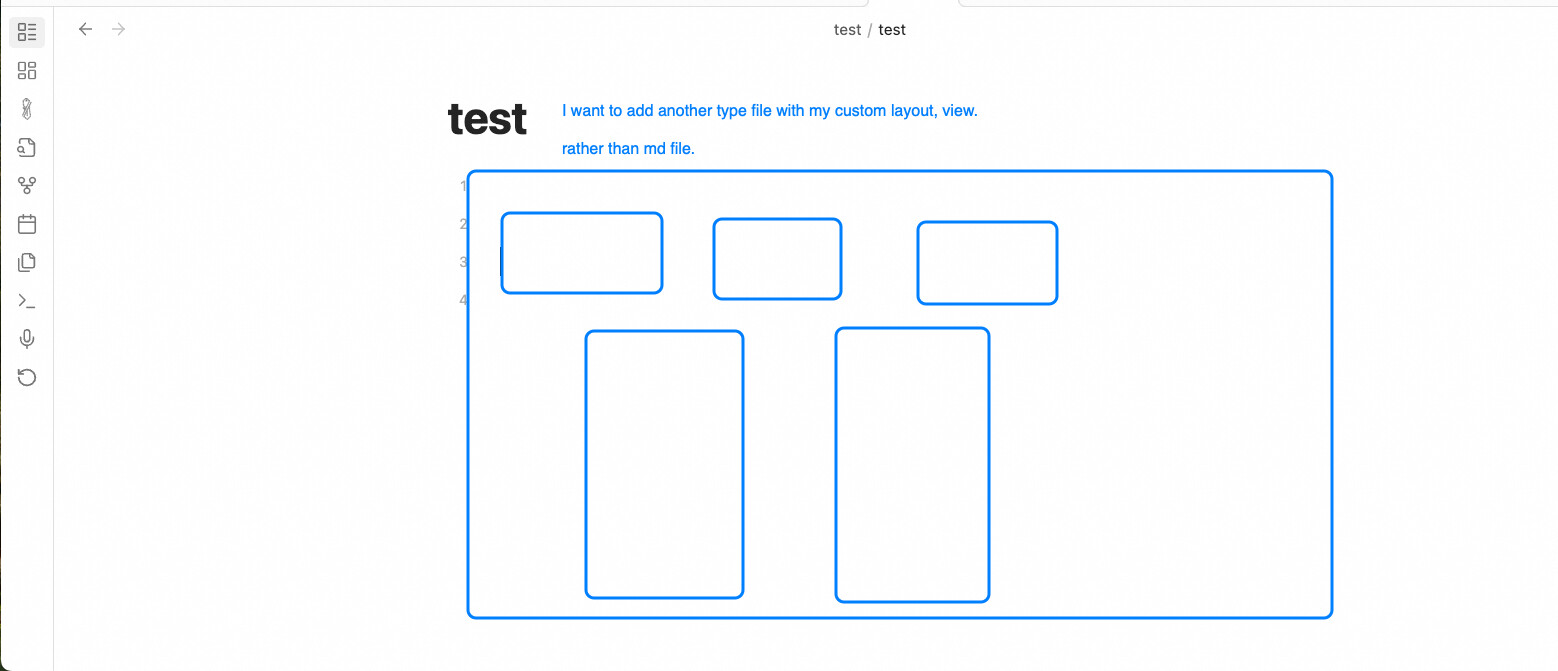Click the bold "test" note title
The width and height of the screenshot is (1558, 671).
(487, 119)
